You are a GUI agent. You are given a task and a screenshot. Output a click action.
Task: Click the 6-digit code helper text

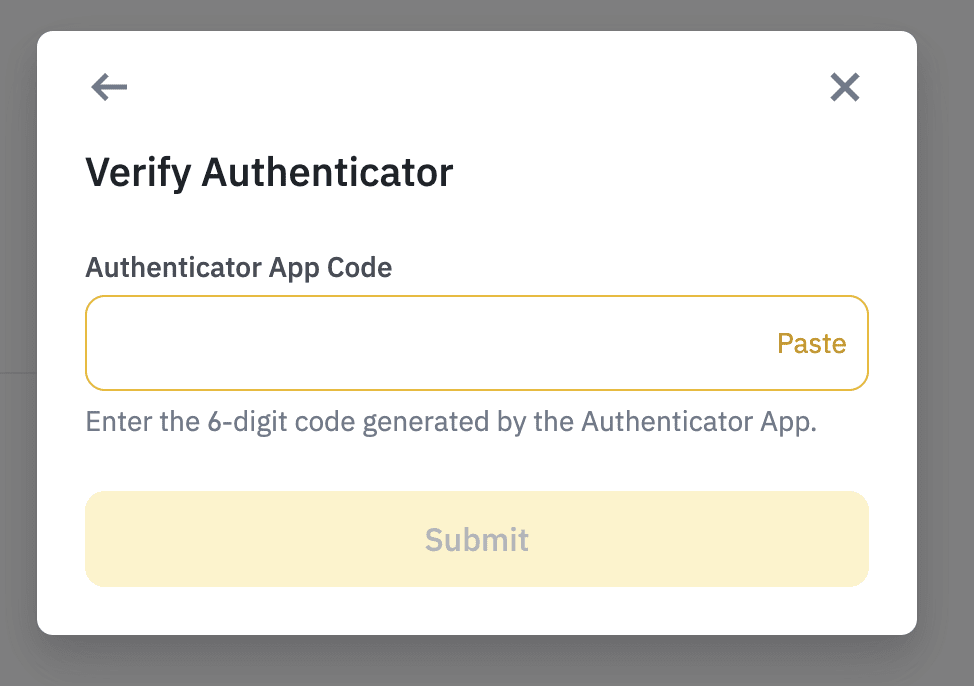(x=451, y=421)
